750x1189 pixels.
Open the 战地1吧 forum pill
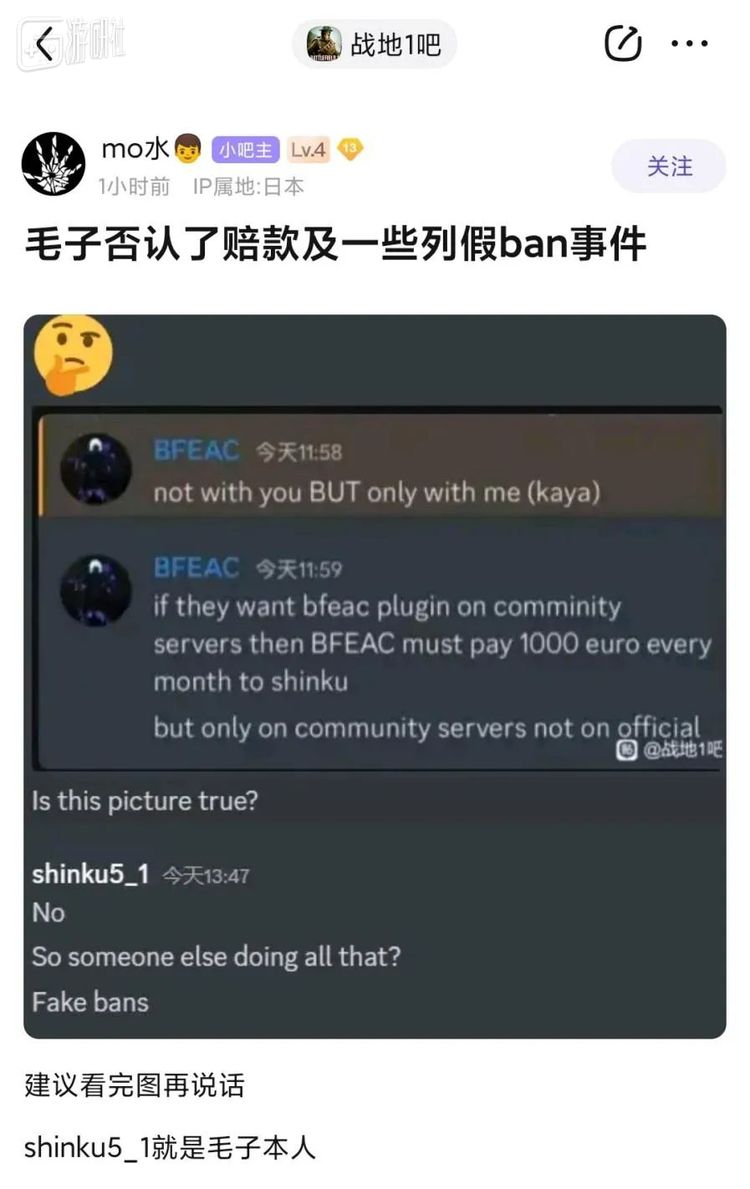375,44
